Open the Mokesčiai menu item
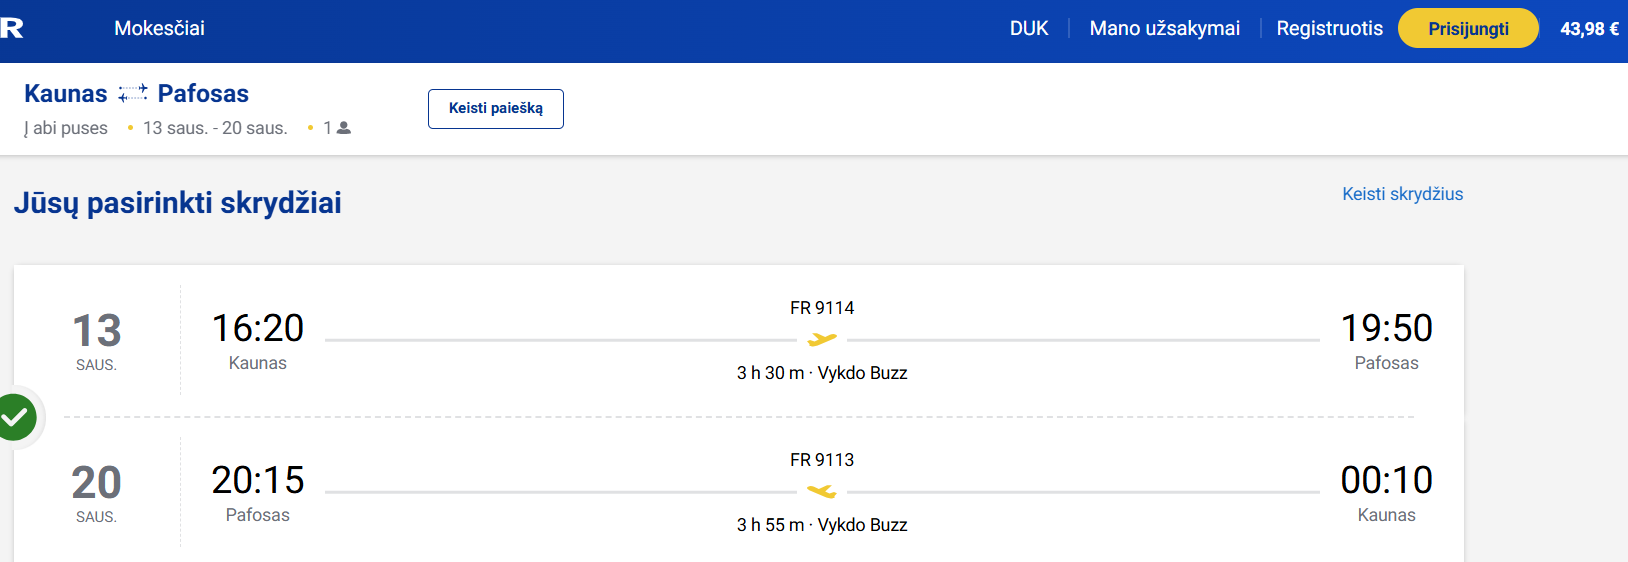 pyautogui.click(x=159, y=29)
